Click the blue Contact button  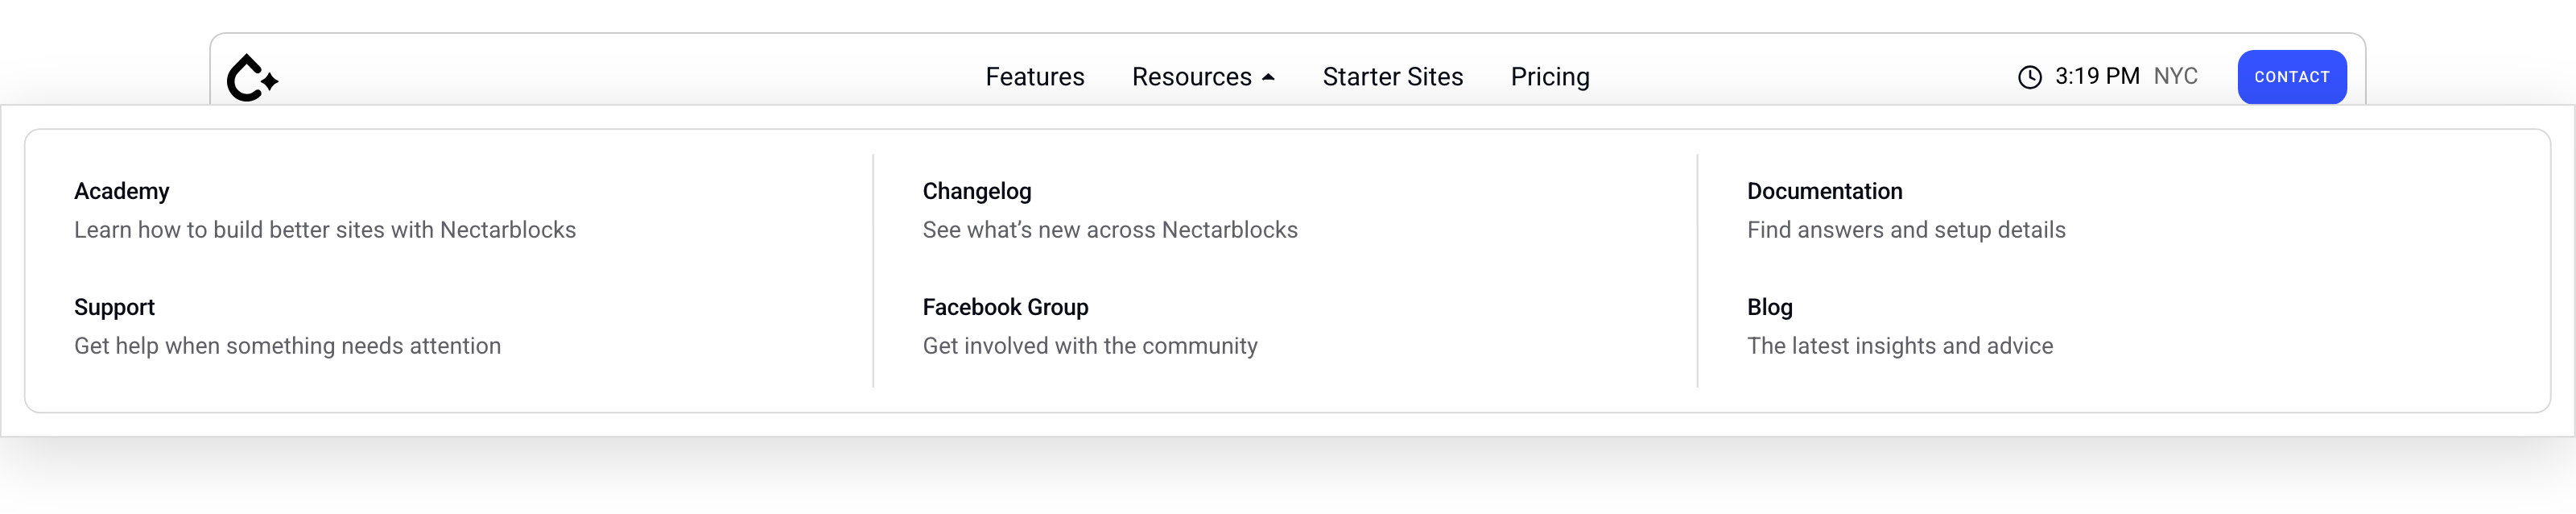pos(2291,77)
